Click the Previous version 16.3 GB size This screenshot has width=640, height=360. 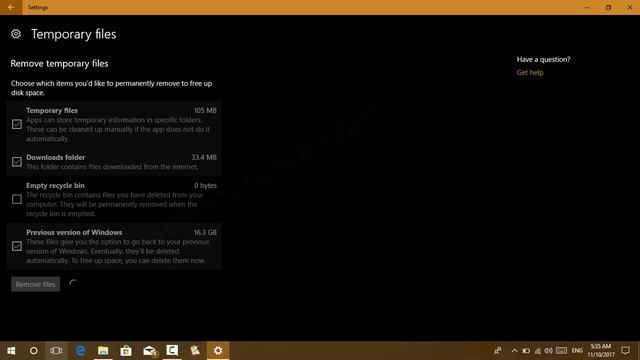pyautogui.click(x=205, y=233)
